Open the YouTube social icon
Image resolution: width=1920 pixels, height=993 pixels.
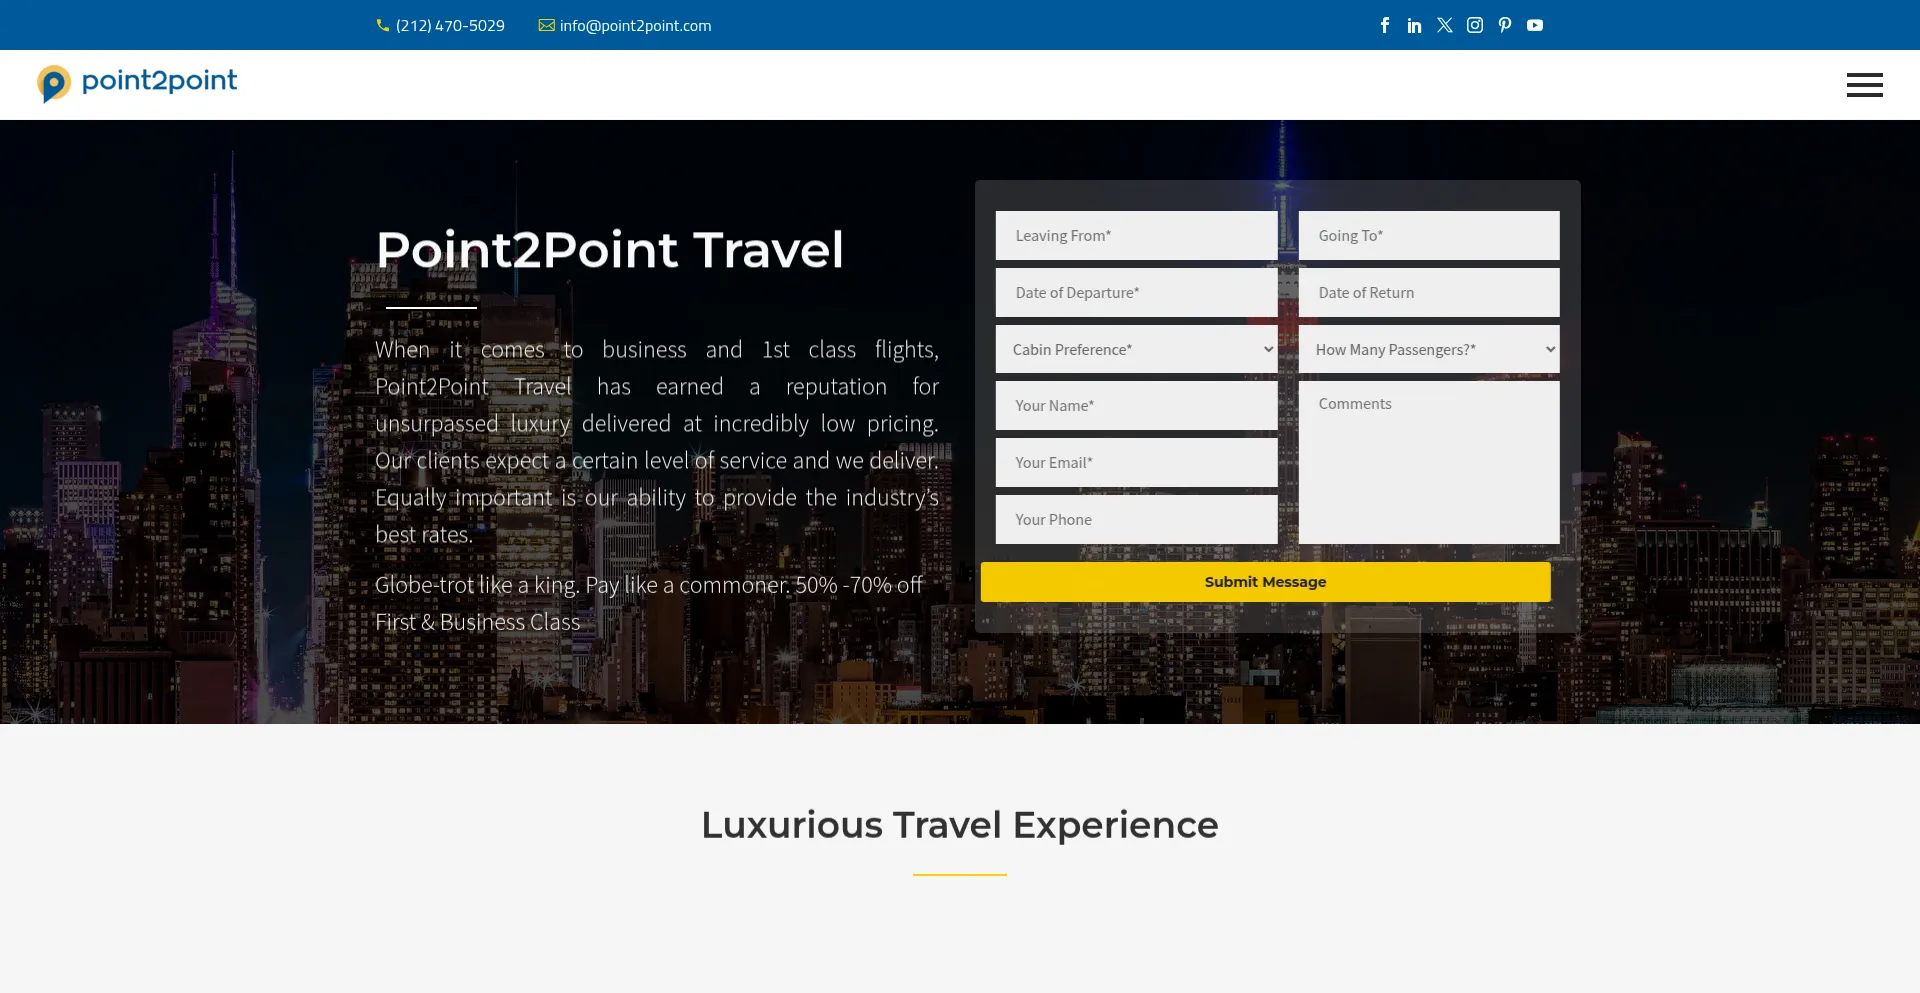1534,25
